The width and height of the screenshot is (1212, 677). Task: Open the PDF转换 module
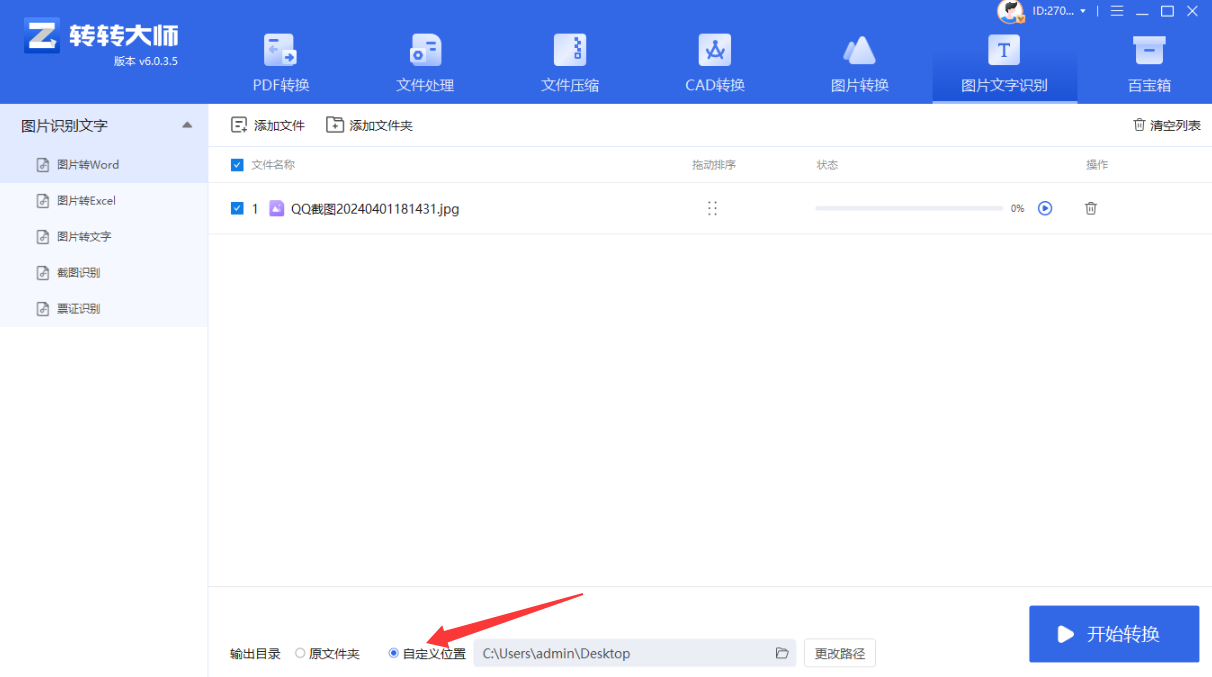(281, 63)
